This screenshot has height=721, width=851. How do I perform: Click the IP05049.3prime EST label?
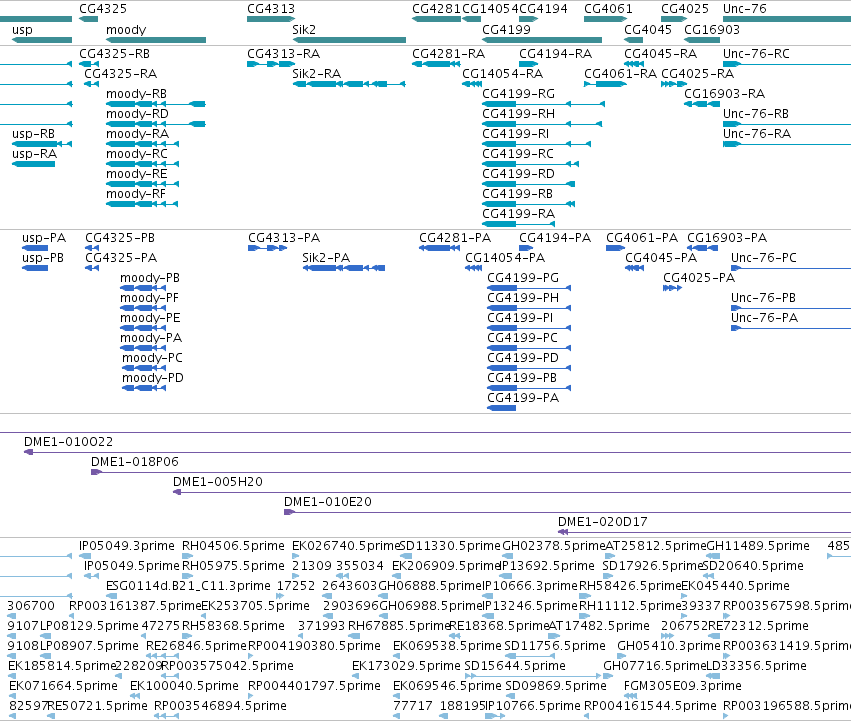(127, 546)
